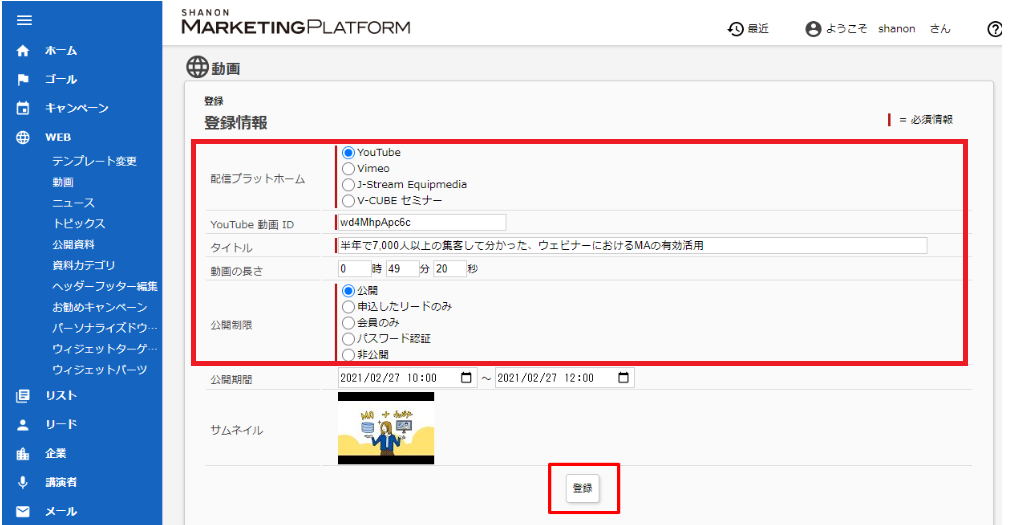
Task: Click the YouTube 動画 ID input field
Action: (x=422, y=222)
